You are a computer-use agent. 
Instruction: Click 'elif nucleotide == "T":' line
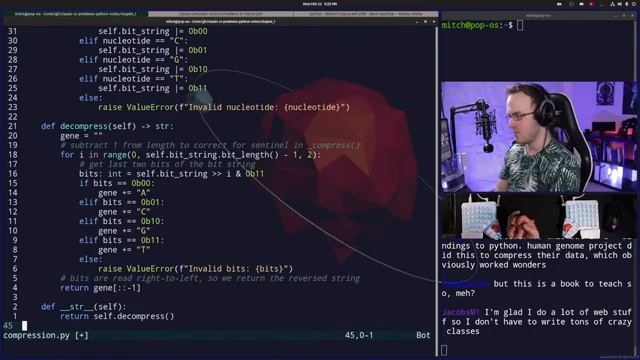[x=133, y=79]
